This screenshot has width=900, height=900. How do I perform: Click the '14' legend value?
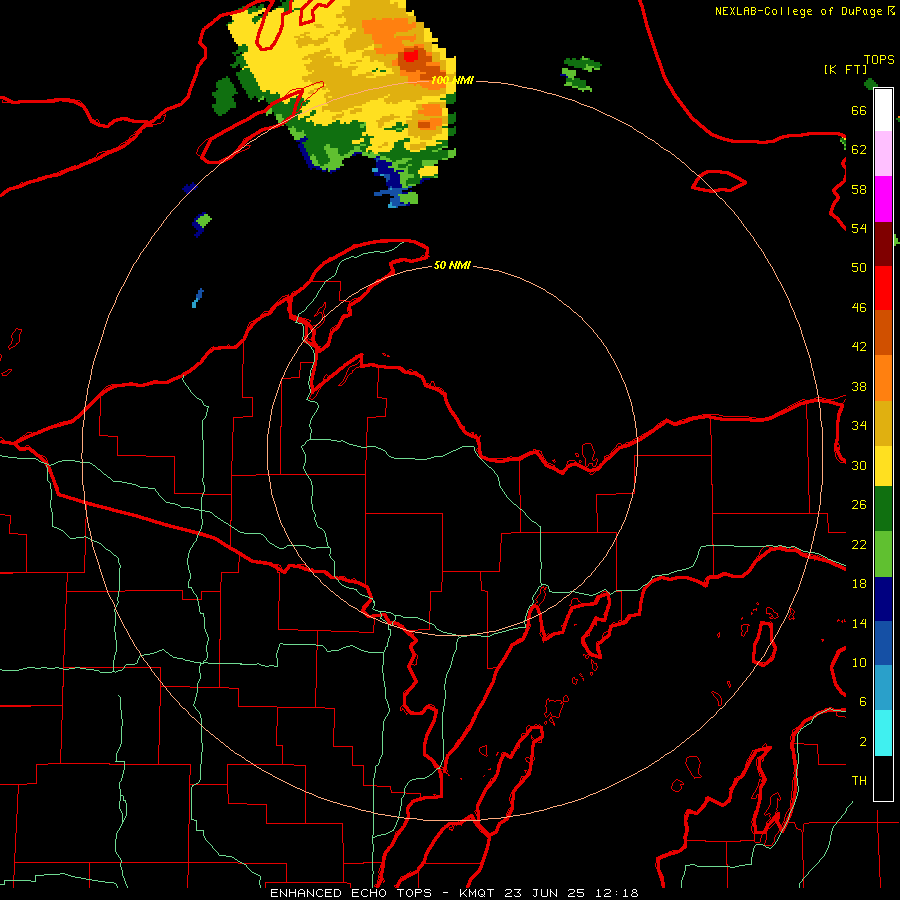(859, 623)
